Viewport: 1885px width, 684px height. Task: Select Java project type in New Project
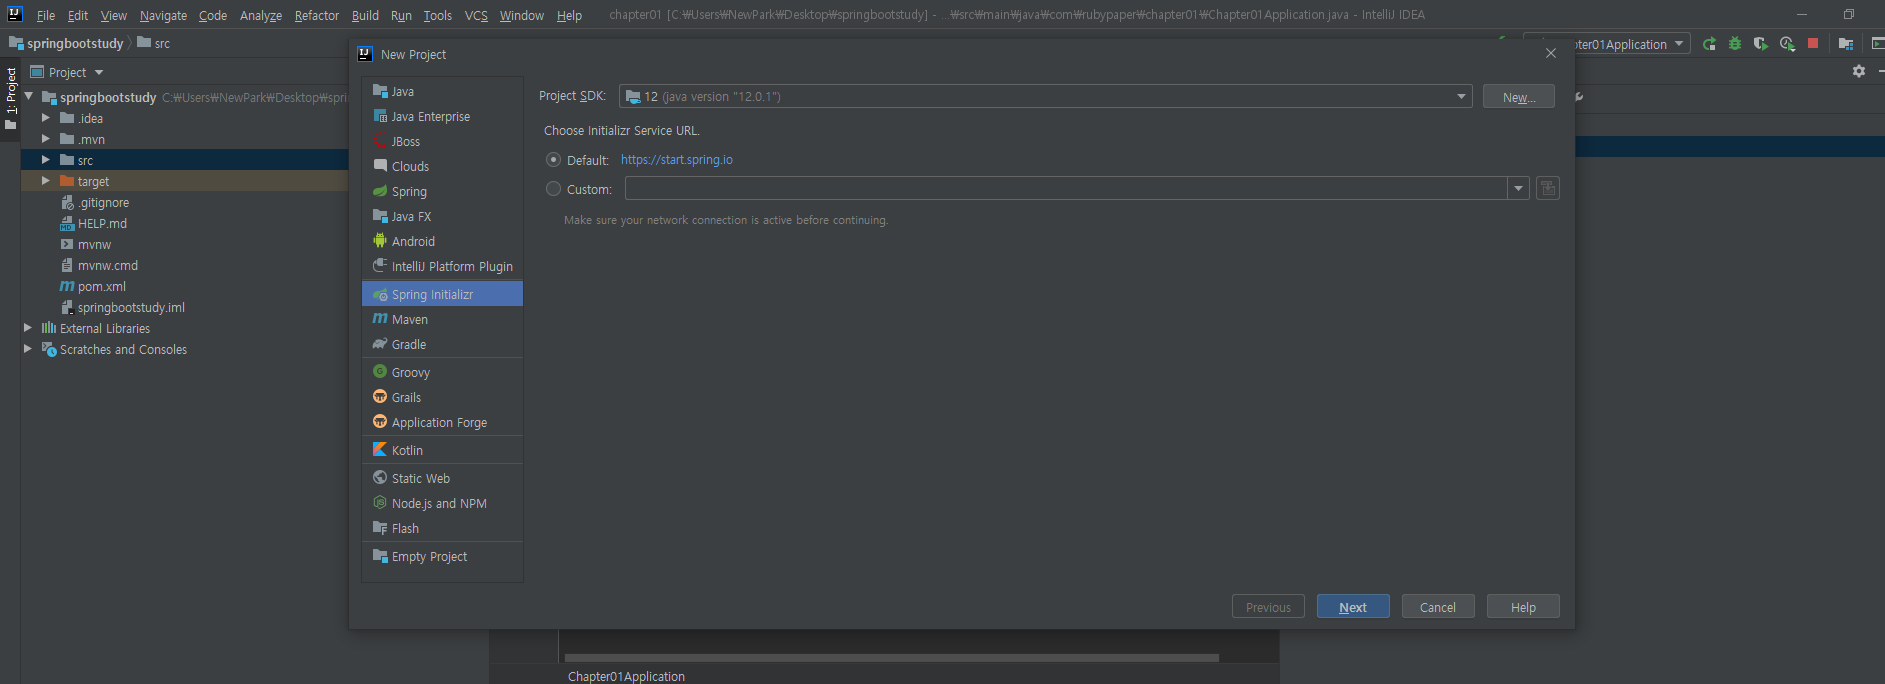[x=442, y=91]
